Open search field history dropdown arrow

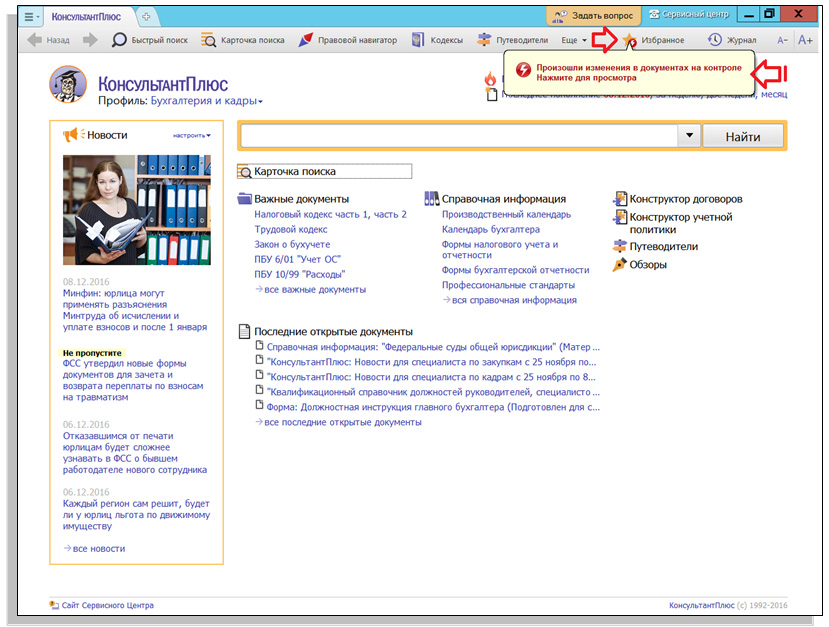pyautogui.click(x=689, y=136)
